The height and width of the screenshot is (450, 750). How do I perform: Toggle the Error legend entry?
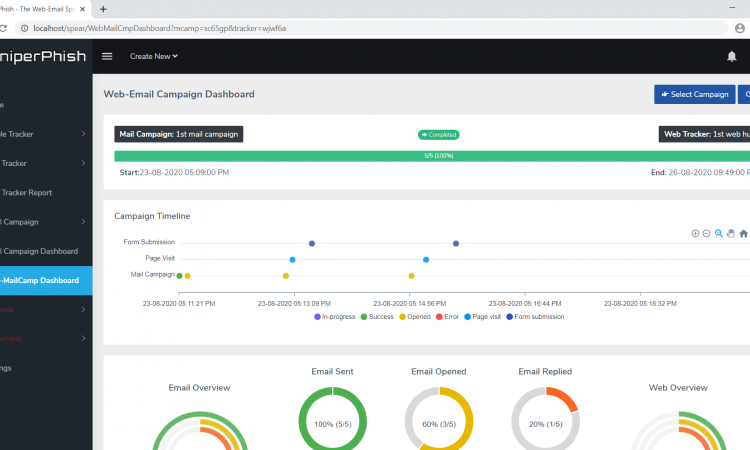447,317
